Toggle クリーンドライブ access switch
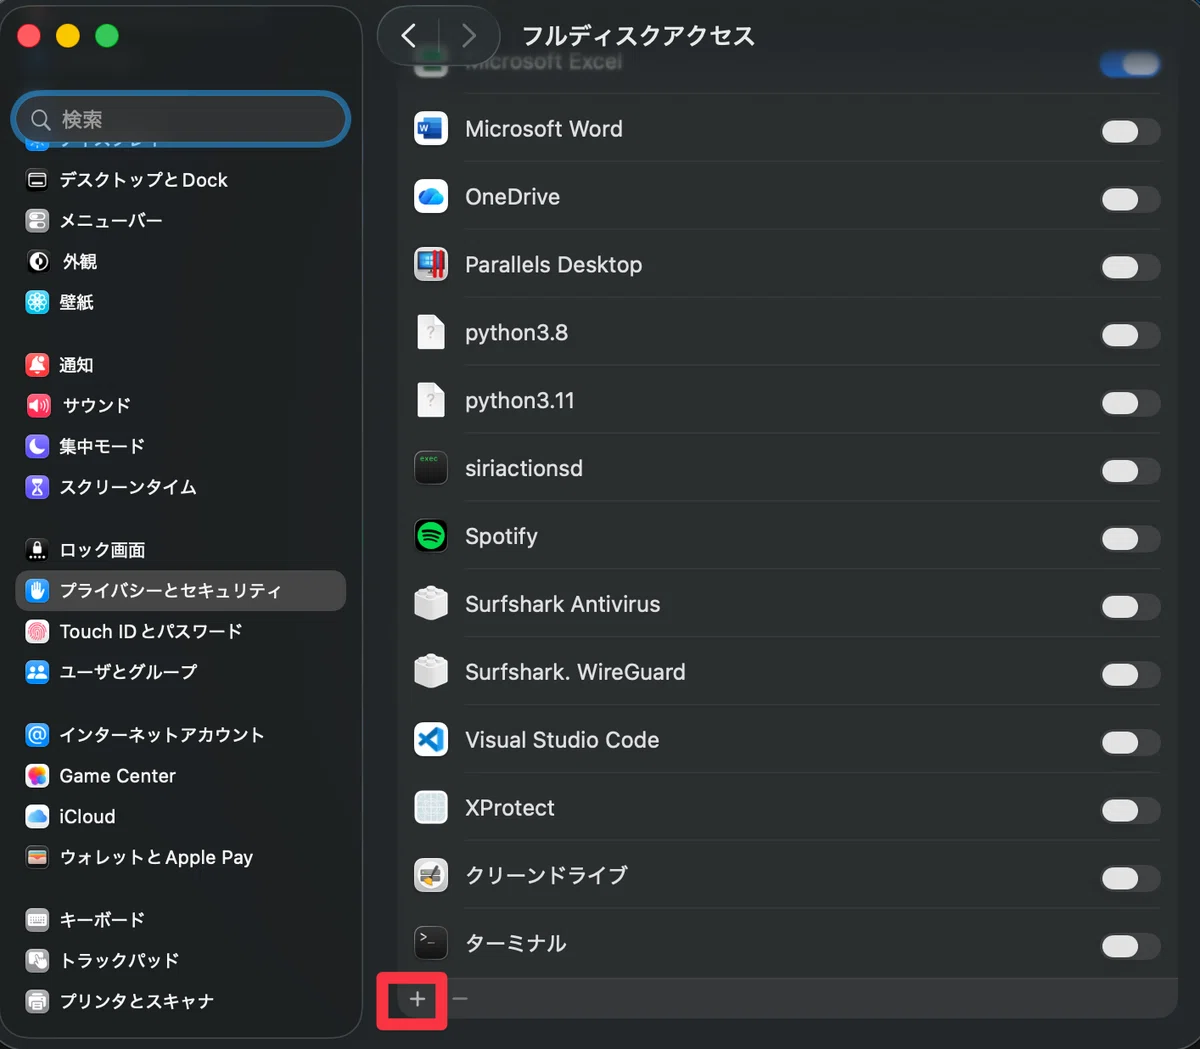Image resolution: width=1200 pixels, height=1049 pixels. pyautogui.click(x=1130, y=878)
